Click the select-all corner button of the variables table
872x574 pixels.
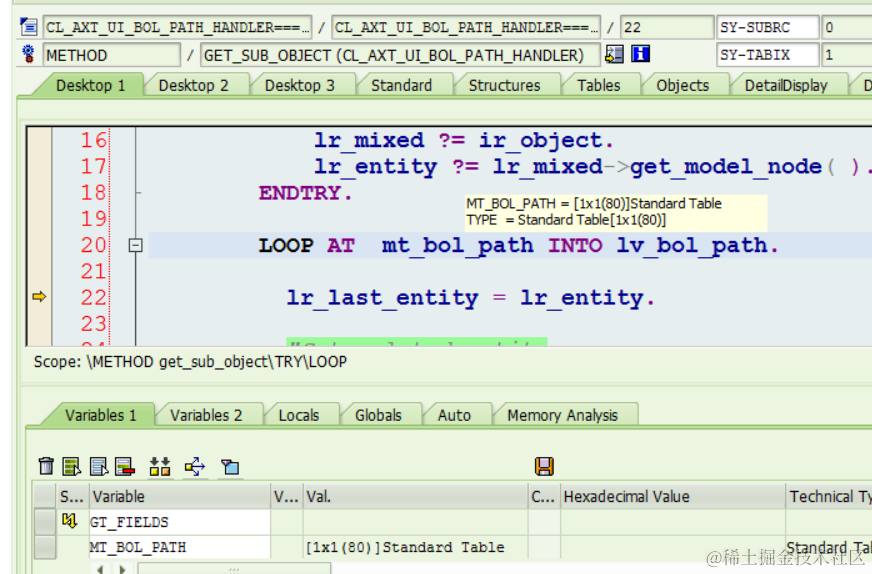pyautogui.click(x=44, y=496)
